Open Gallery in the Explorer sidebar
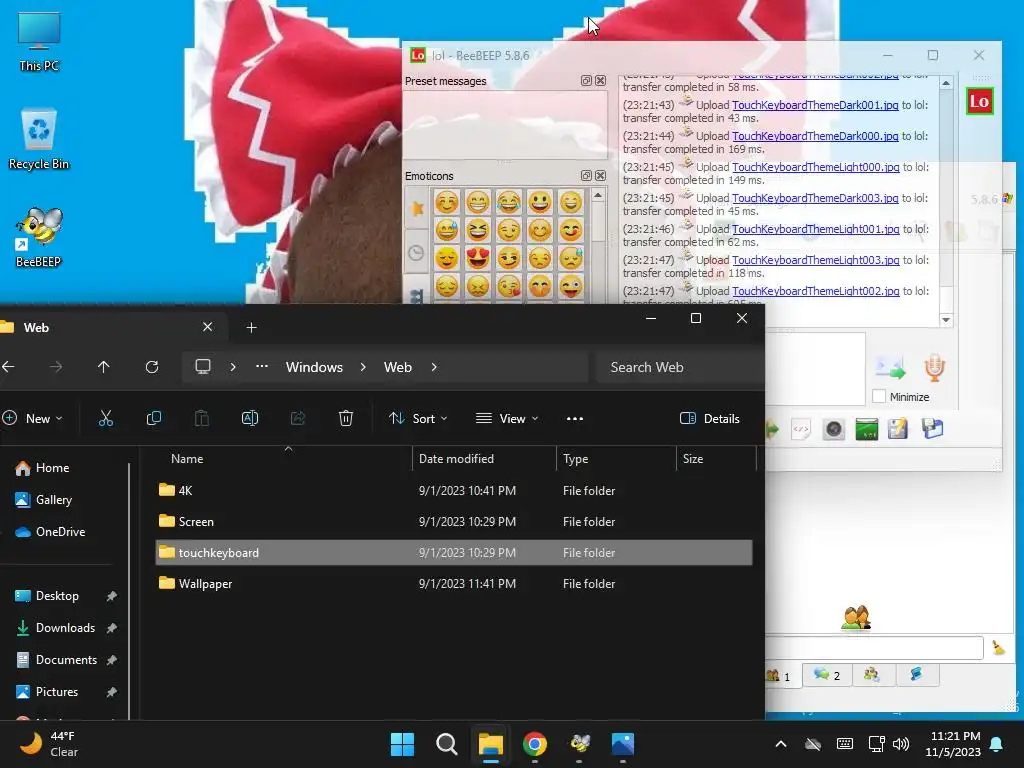The width and height of the screenshot is (1024, 768). coord(54,500)
